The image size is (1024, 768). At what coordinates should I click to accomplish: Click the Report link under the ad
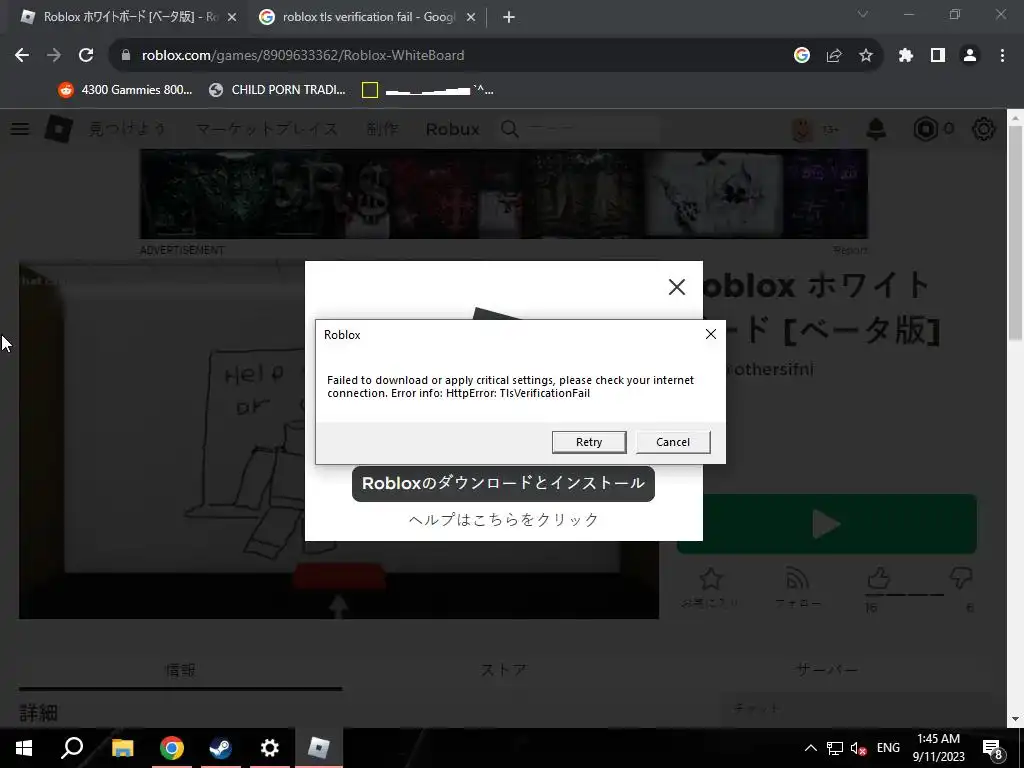point(850,250)
